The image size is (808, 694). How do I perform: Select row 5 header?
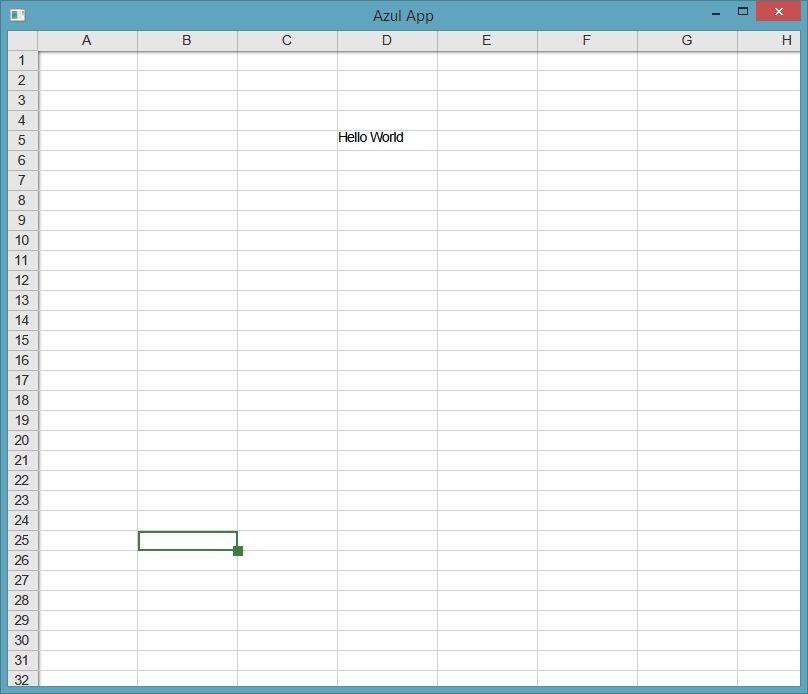[x=22, y=140]
